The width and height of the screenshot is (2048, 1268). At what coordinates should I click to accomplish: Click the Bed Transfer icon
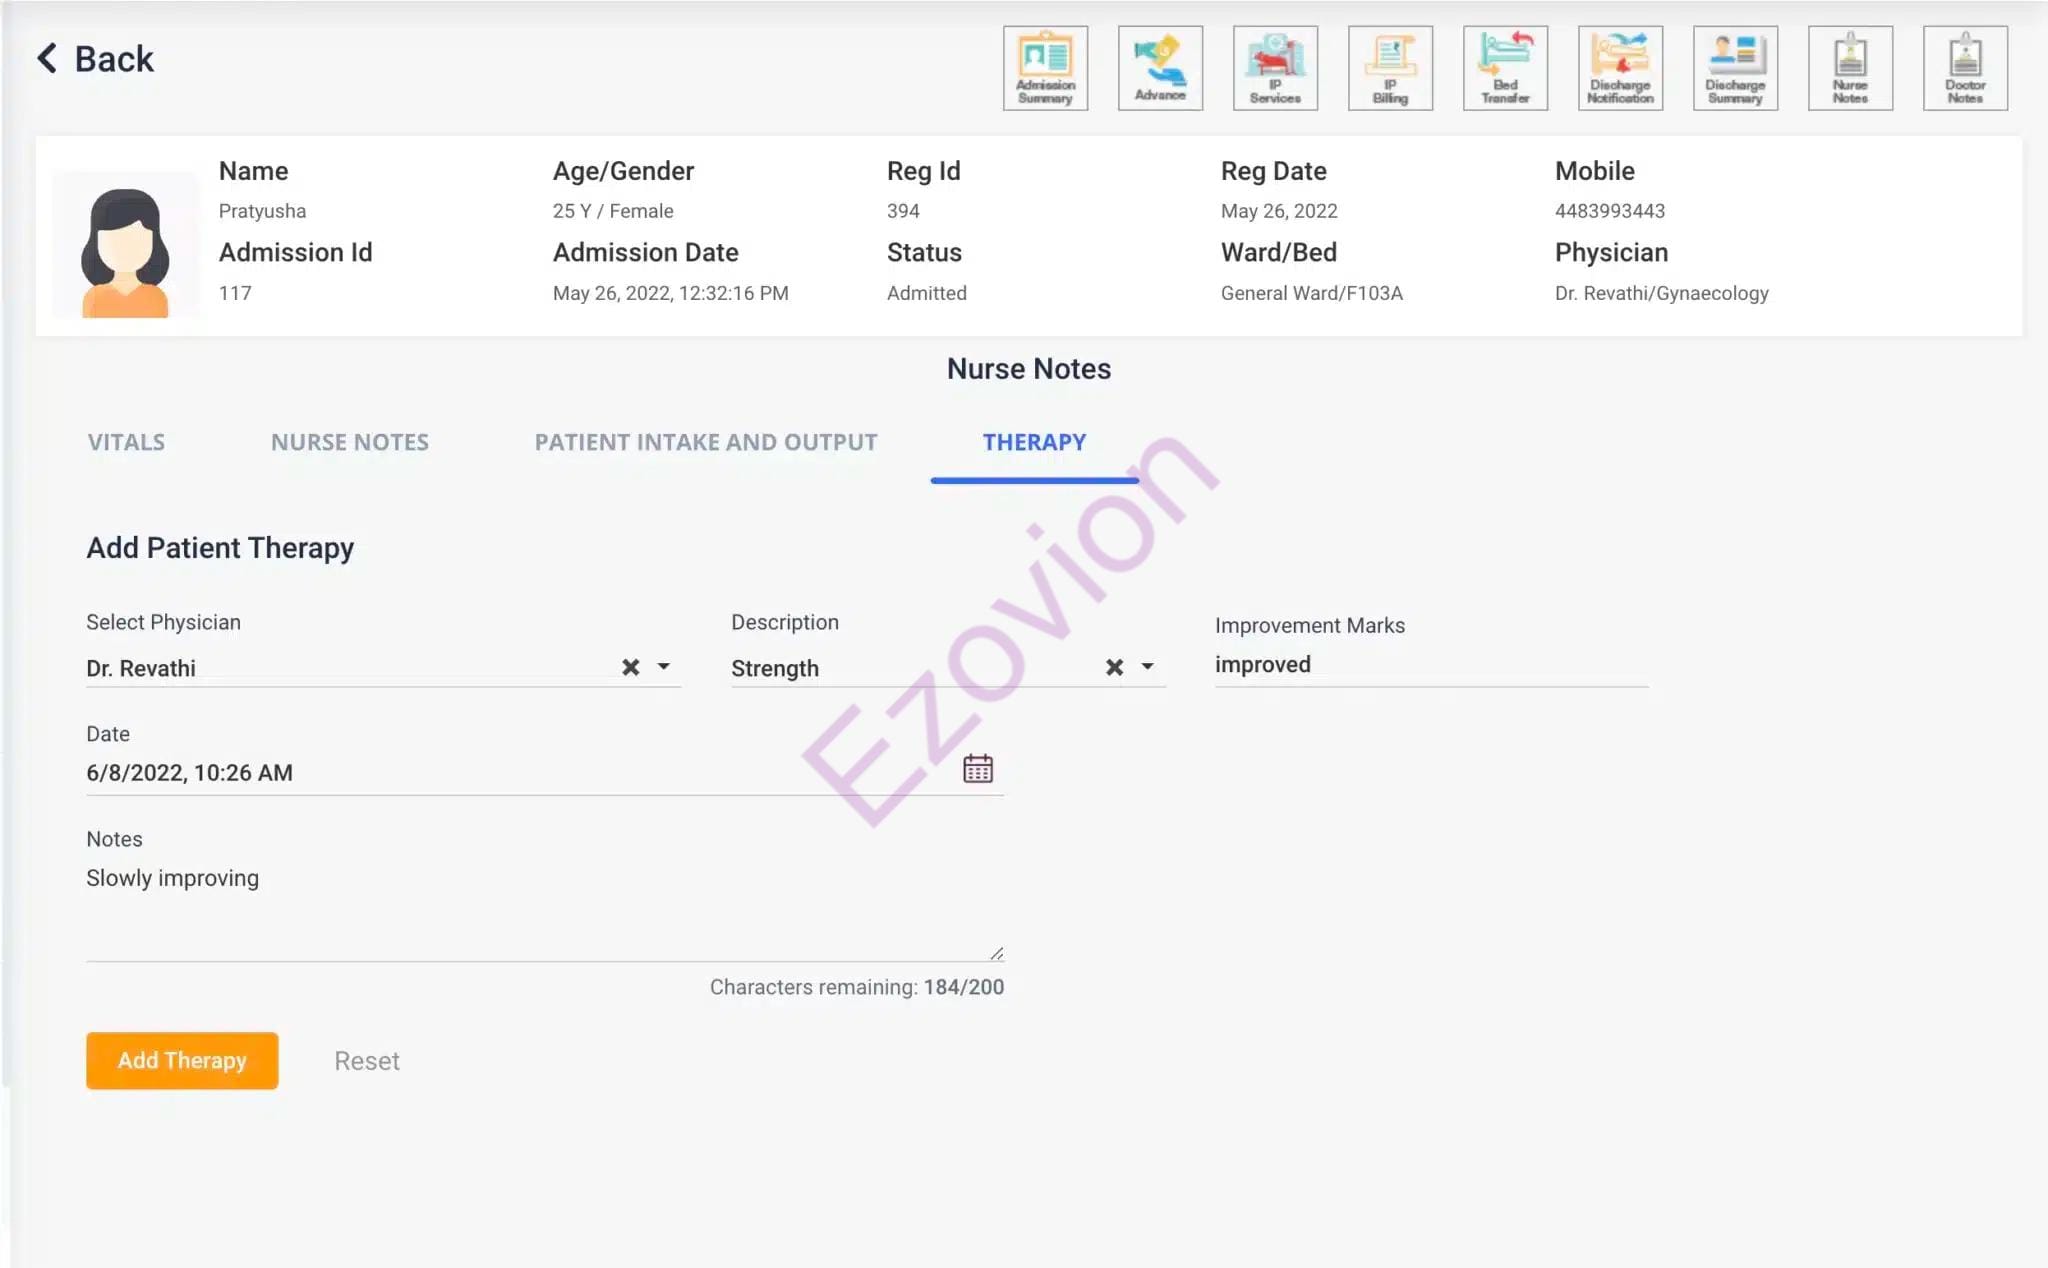1505,68
